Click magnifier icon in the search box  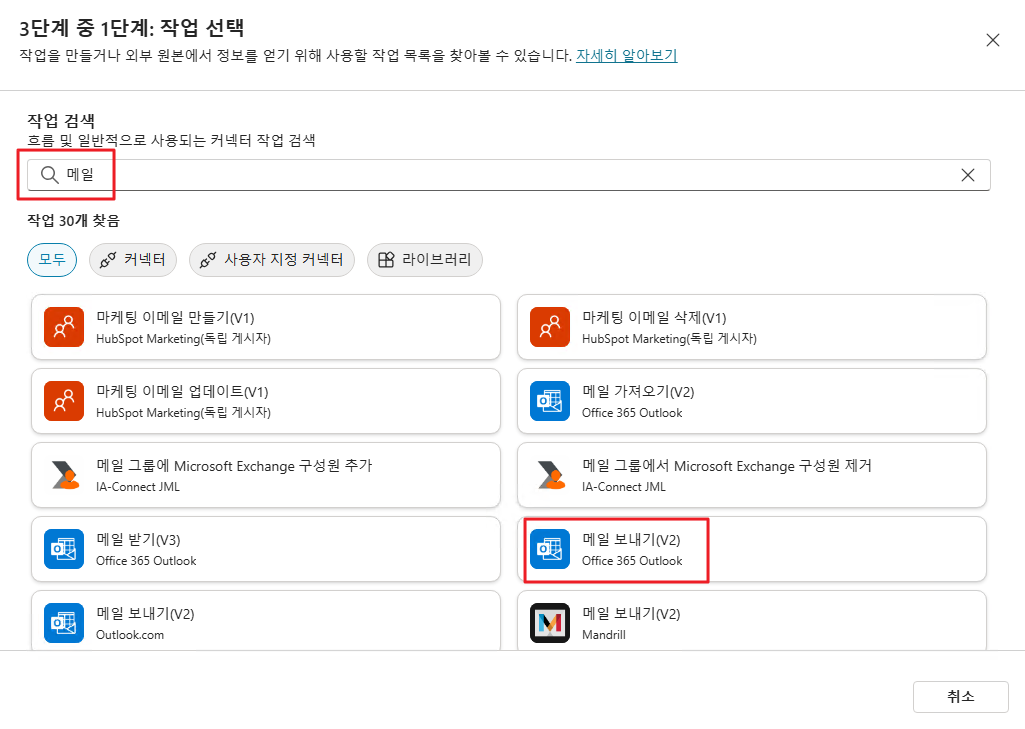[50, 175]
